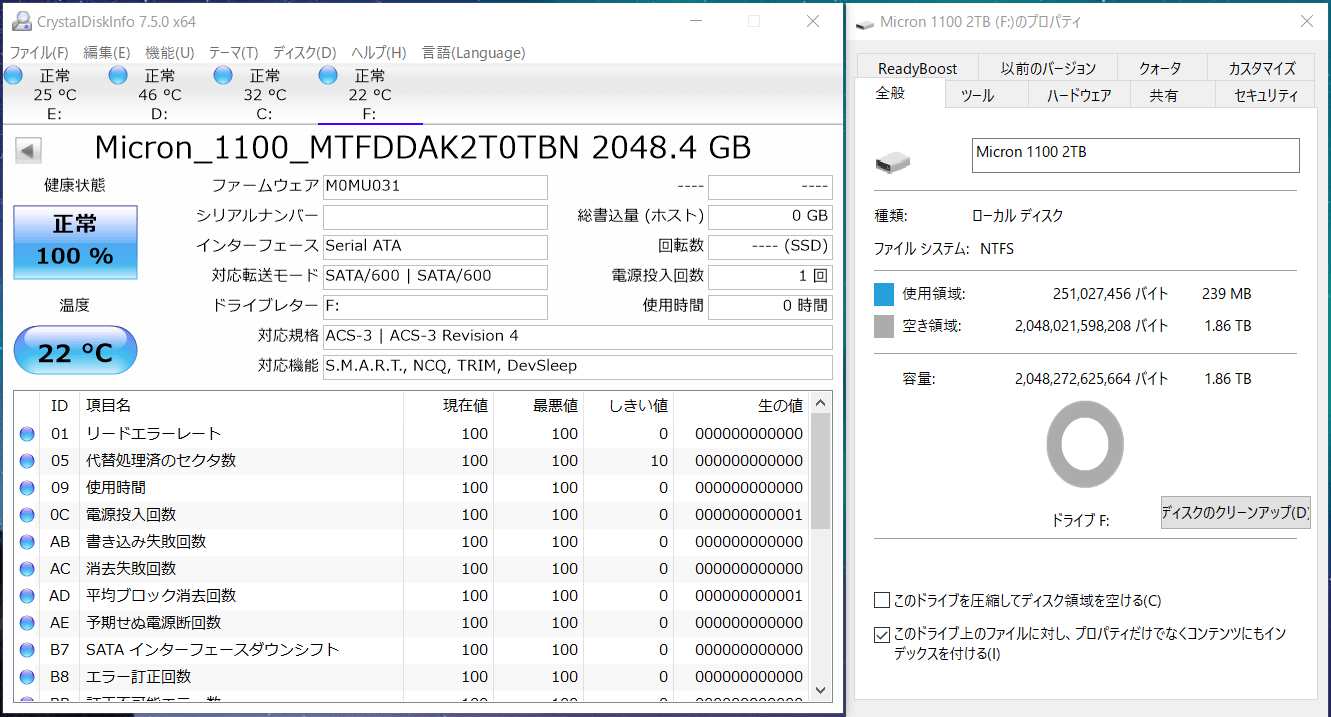
Task: Switch to the カスタマイズ tab
Action: (1262, 68)
